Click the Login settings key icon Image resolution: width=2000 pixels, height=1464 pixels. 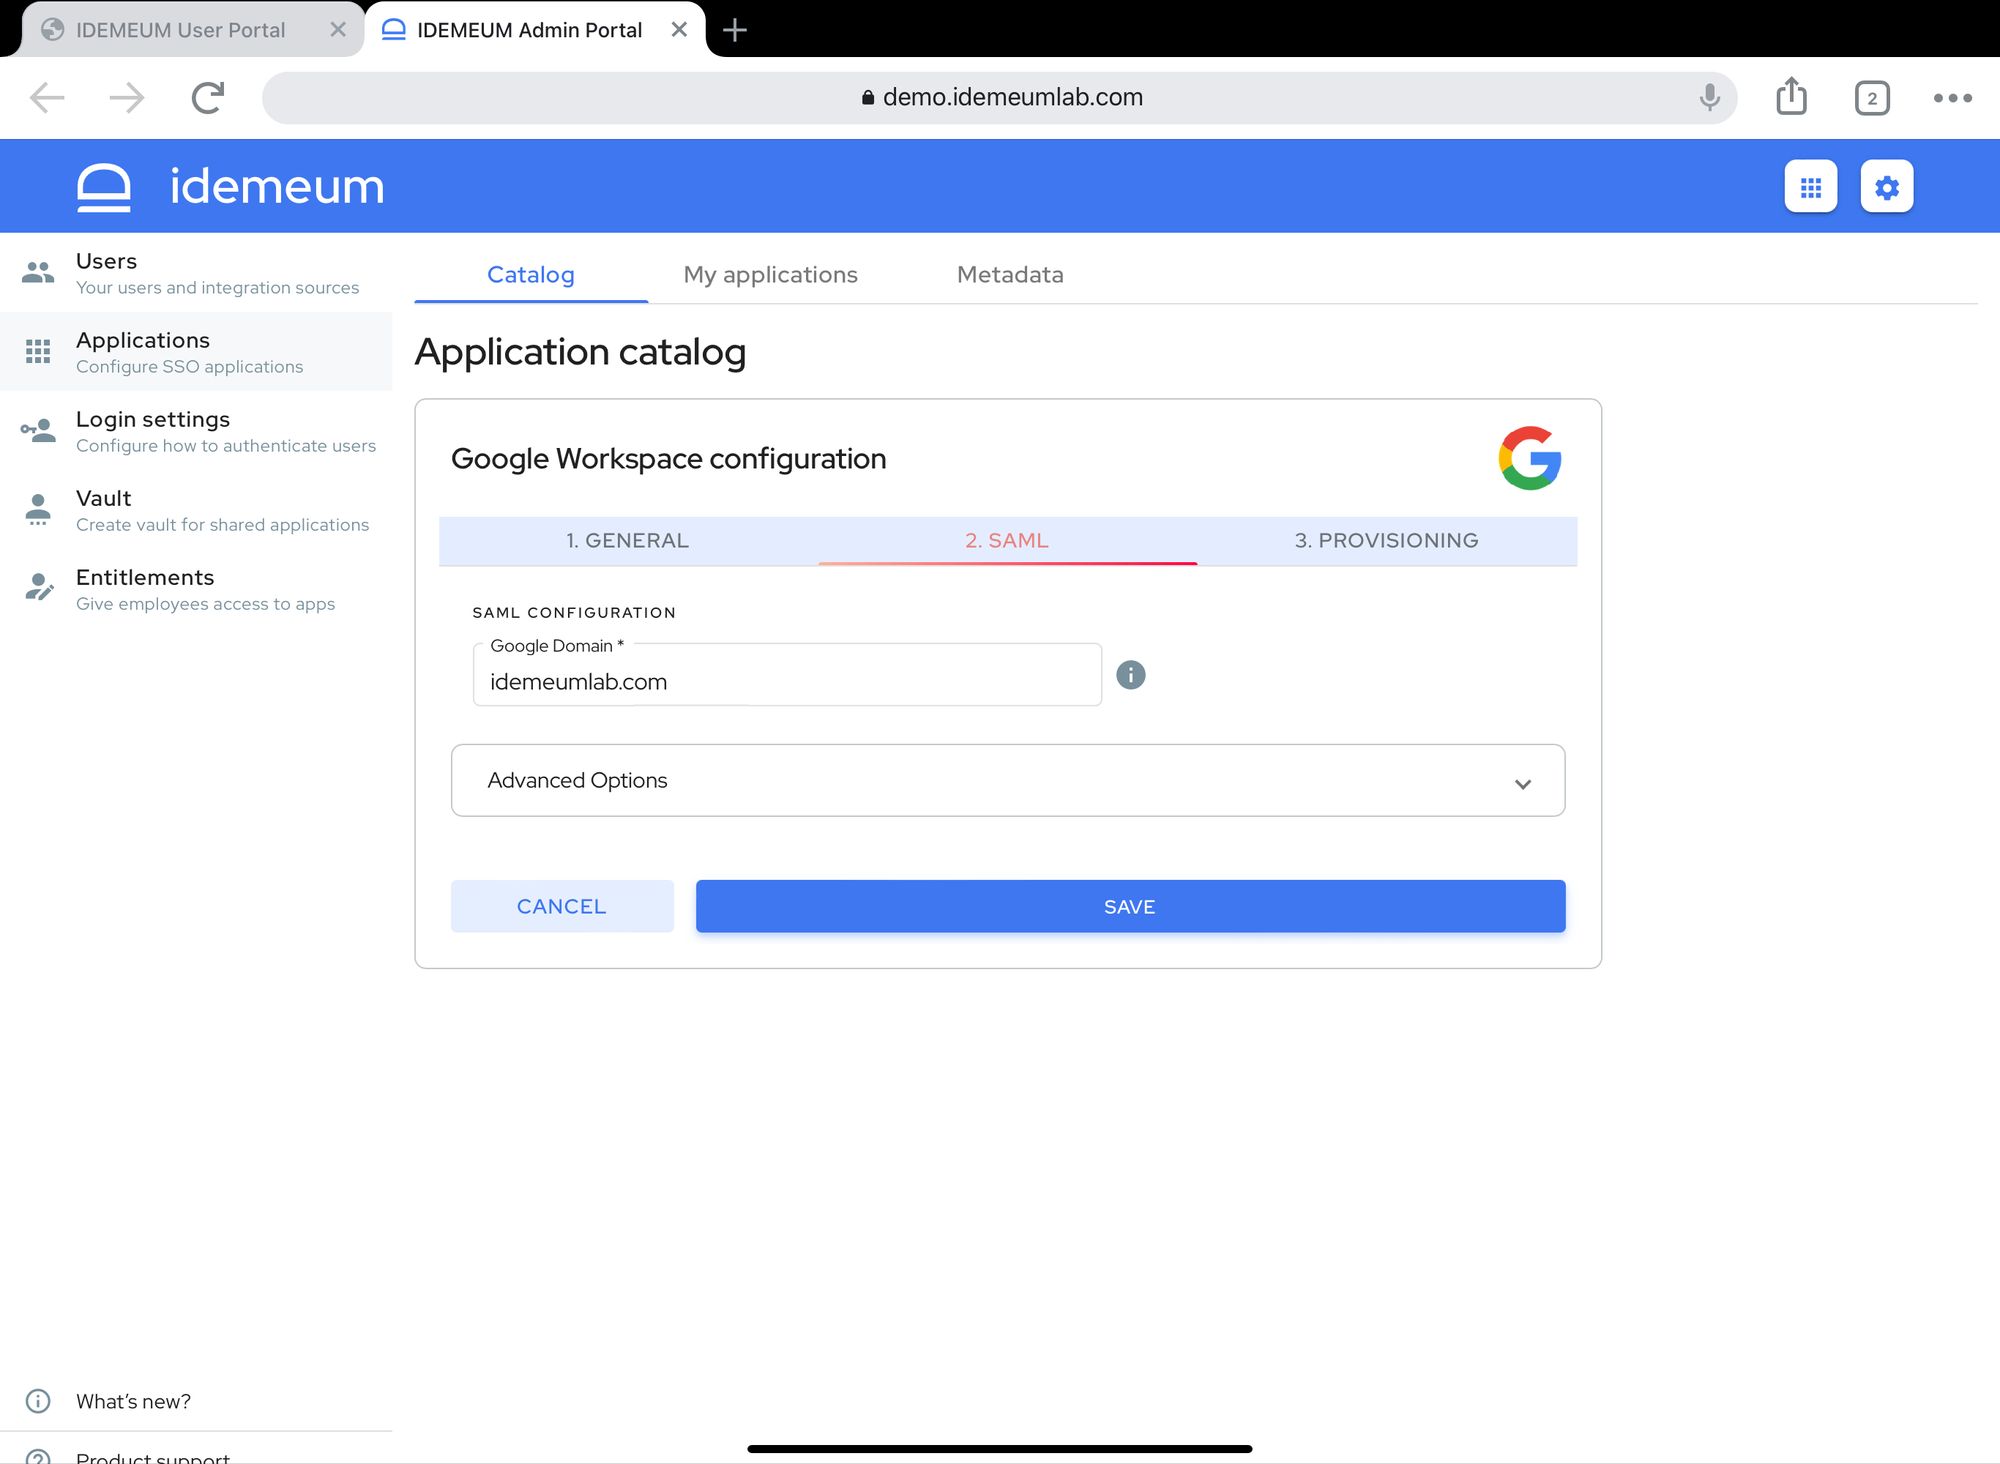click(x=38, y=431)
